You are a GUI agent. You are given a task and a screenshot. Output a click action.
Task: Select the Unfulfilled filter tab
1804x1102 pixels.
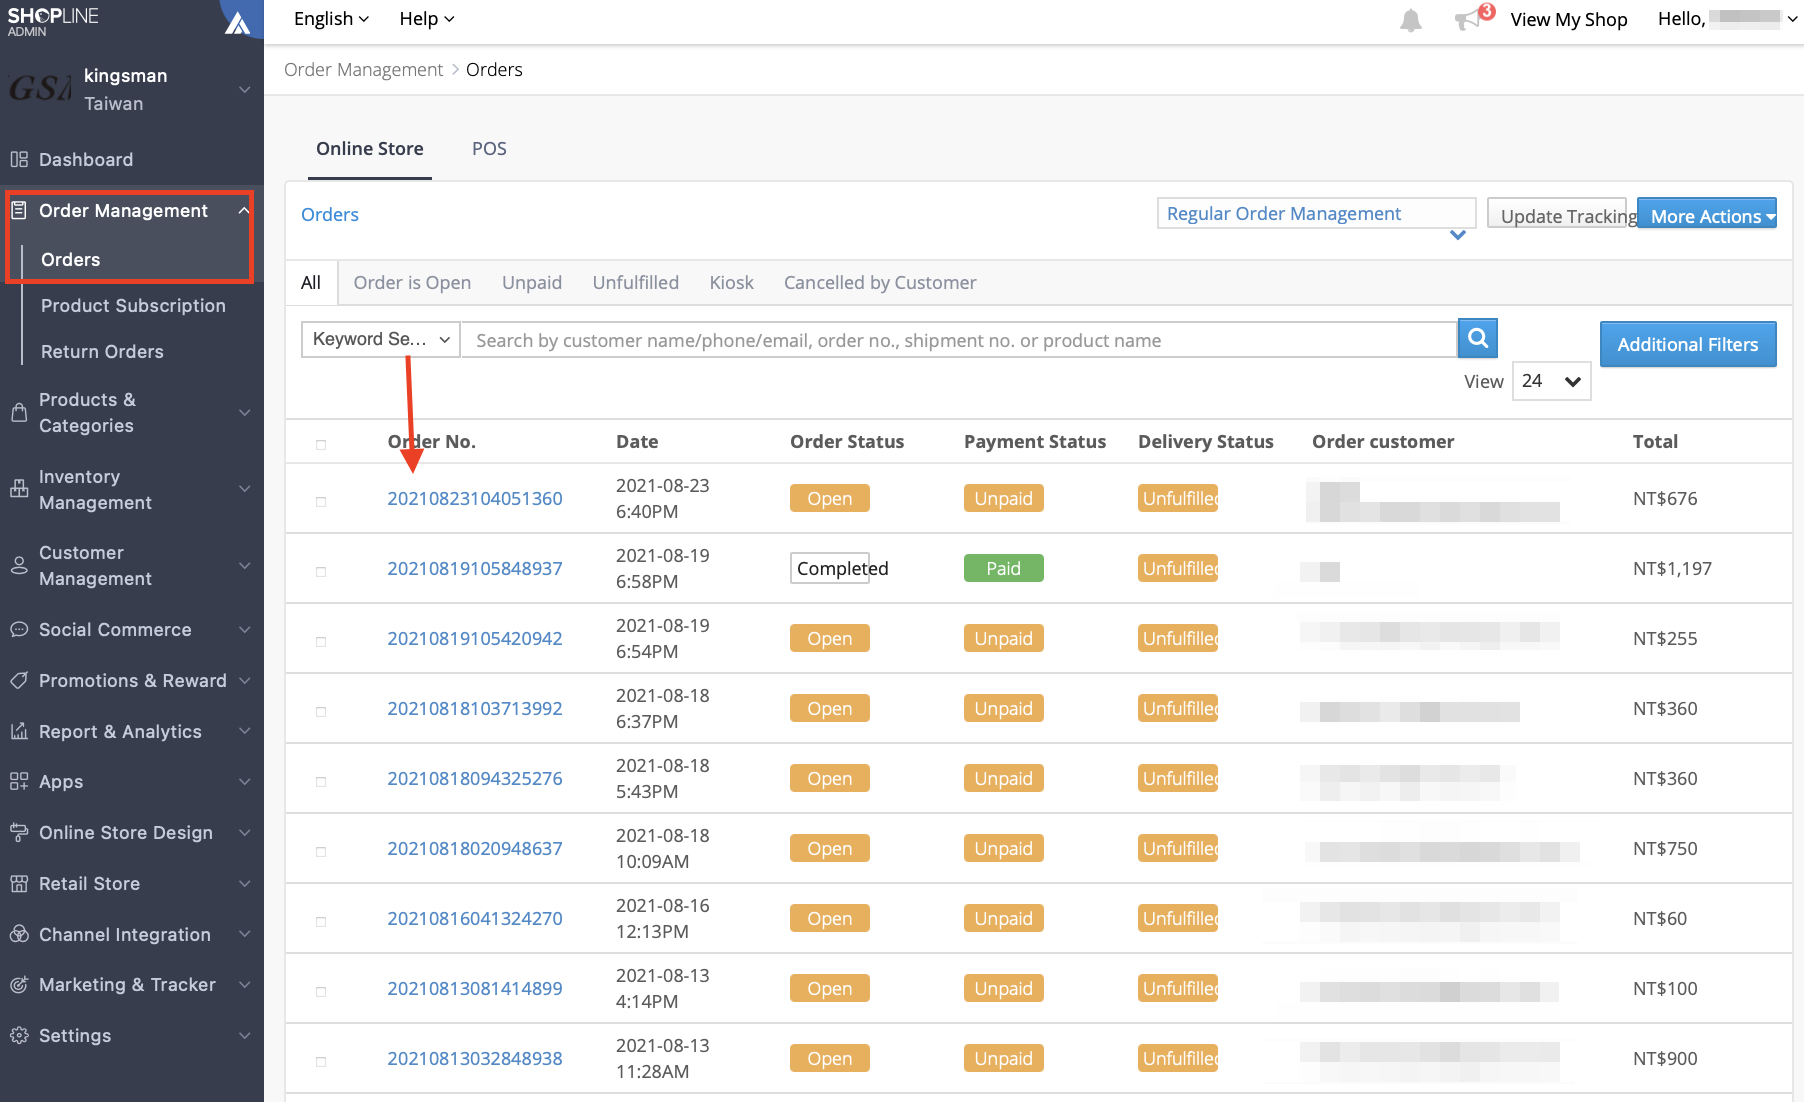coord(635,282)
